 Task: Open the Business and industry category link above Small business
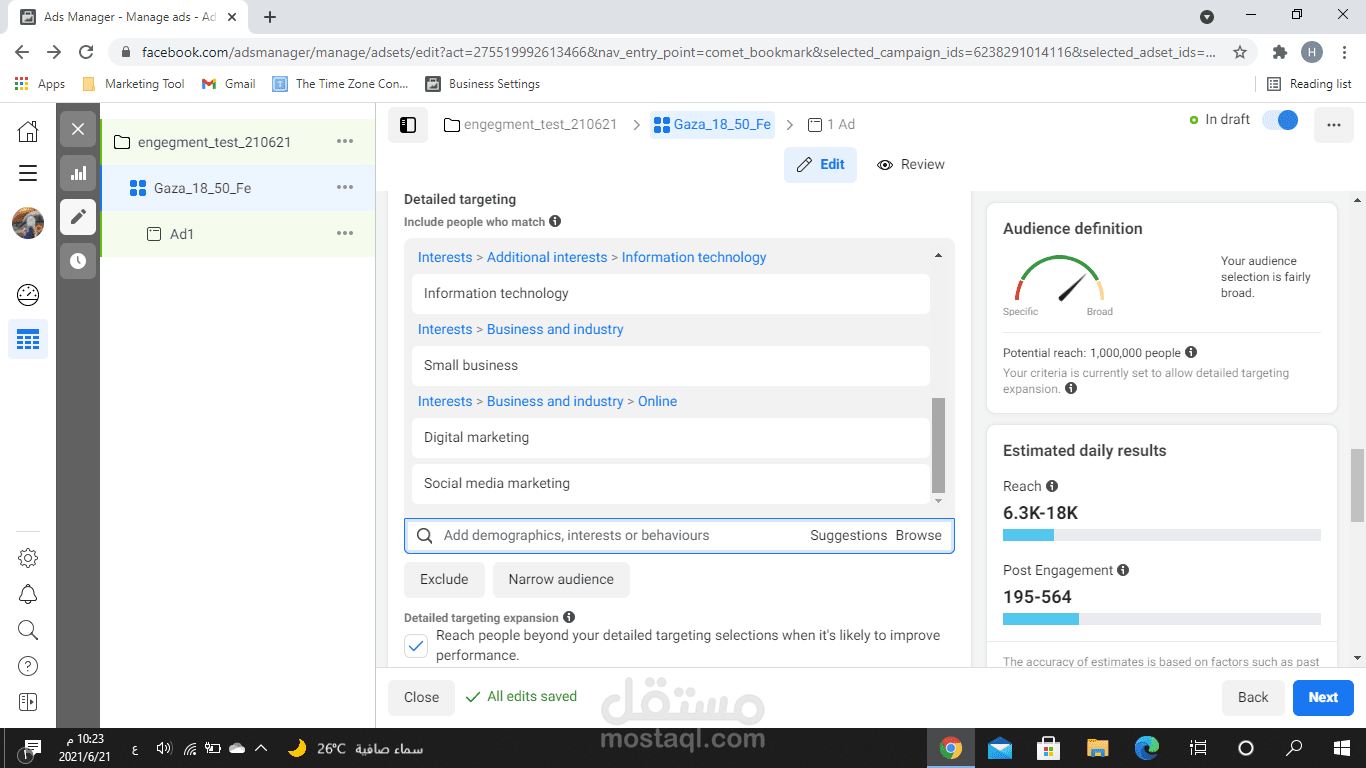555,329
